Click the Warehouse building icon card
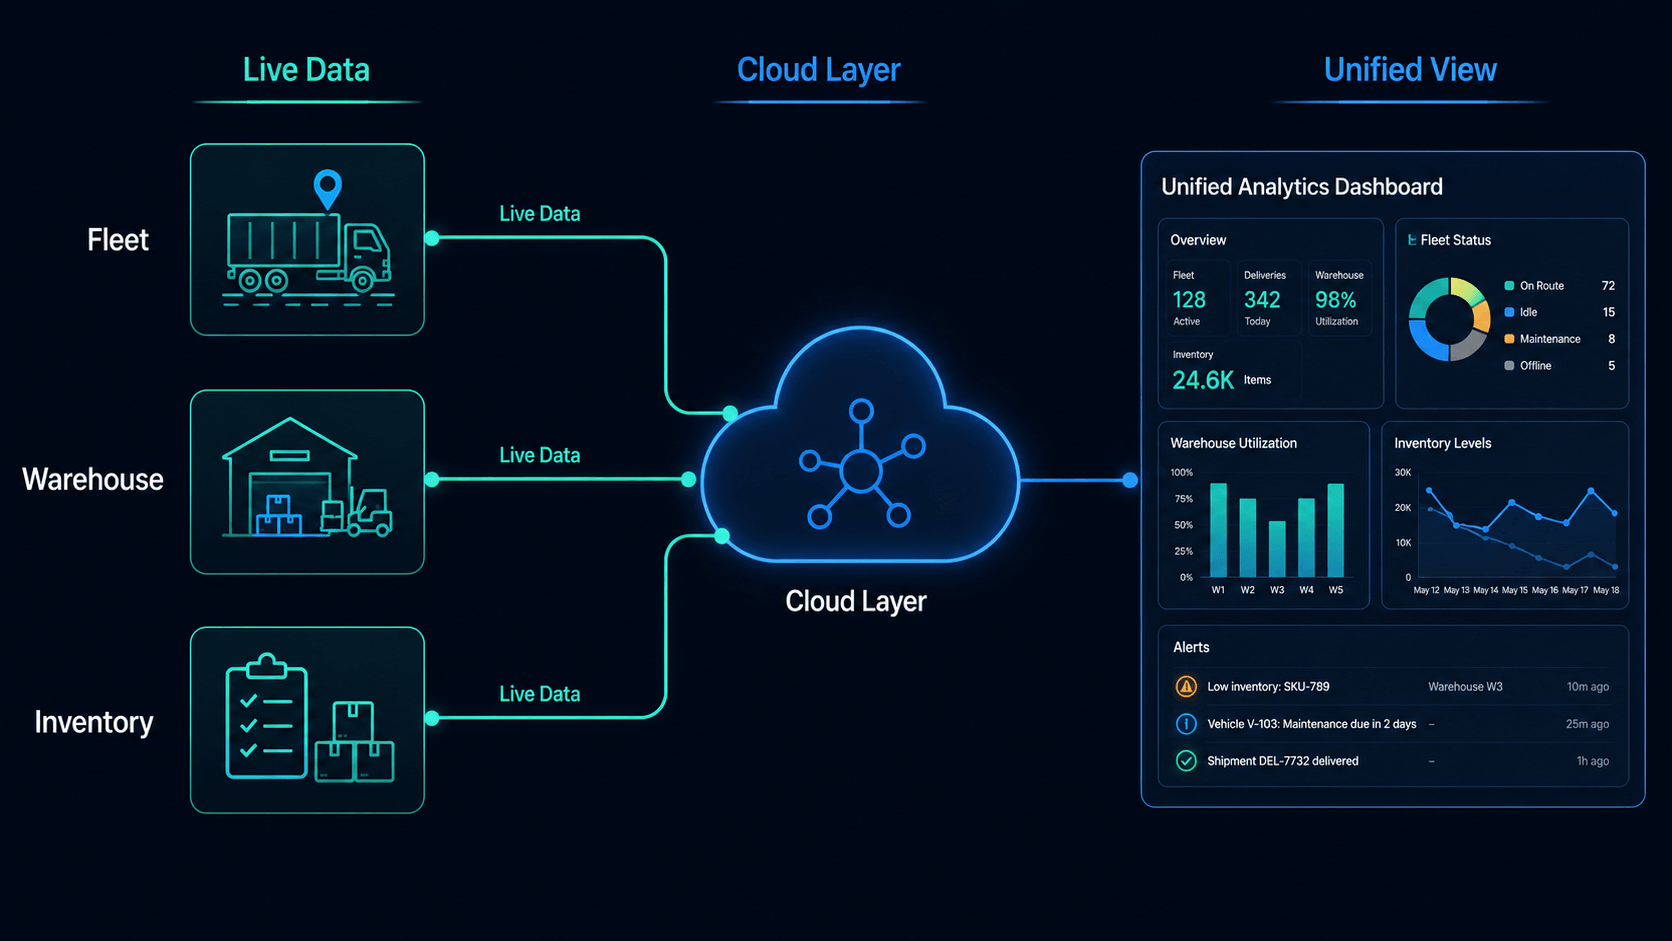 307,482
